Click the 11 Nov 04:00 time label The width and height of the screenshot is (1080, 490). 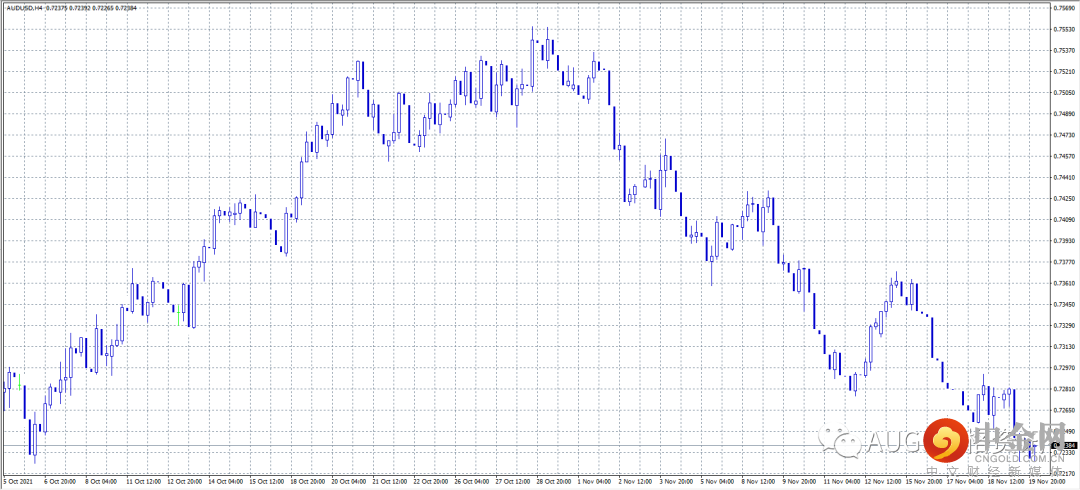click(843, 482)
